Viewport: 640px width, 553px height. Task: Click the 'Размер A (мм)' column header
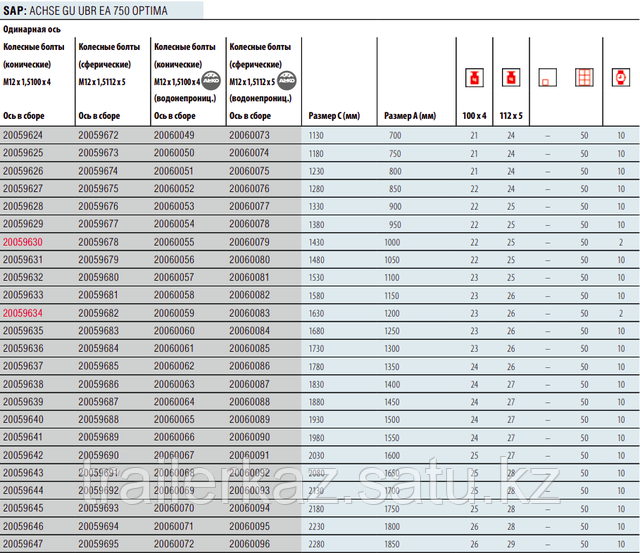click(x=410, y=116)
